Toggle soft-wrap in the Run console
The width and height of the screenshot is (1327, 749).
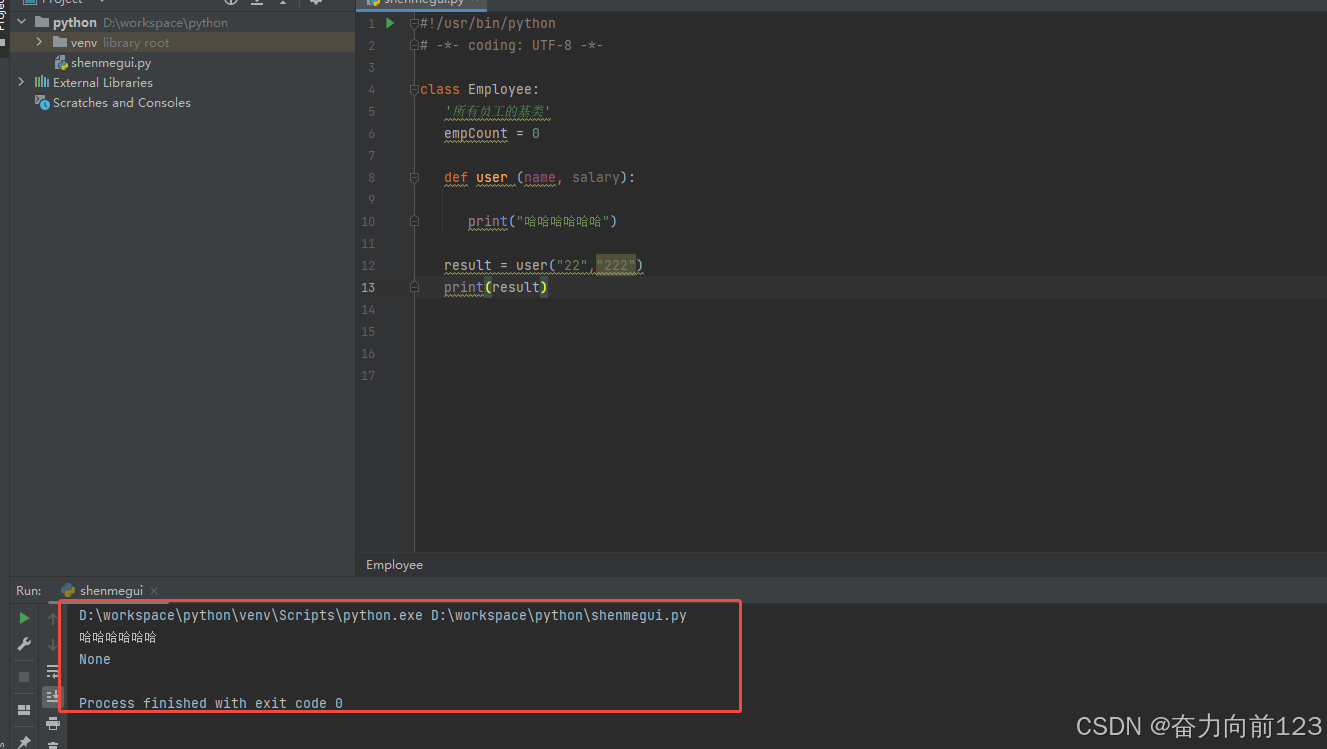[53, 672]
